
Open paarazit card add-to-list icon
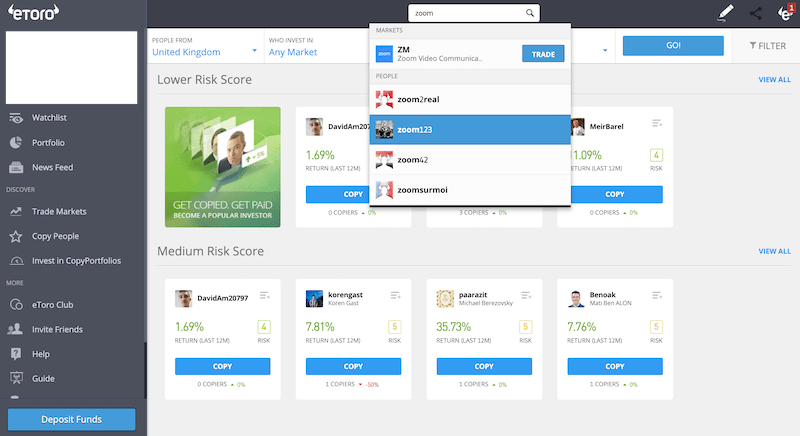pos(526,295)
